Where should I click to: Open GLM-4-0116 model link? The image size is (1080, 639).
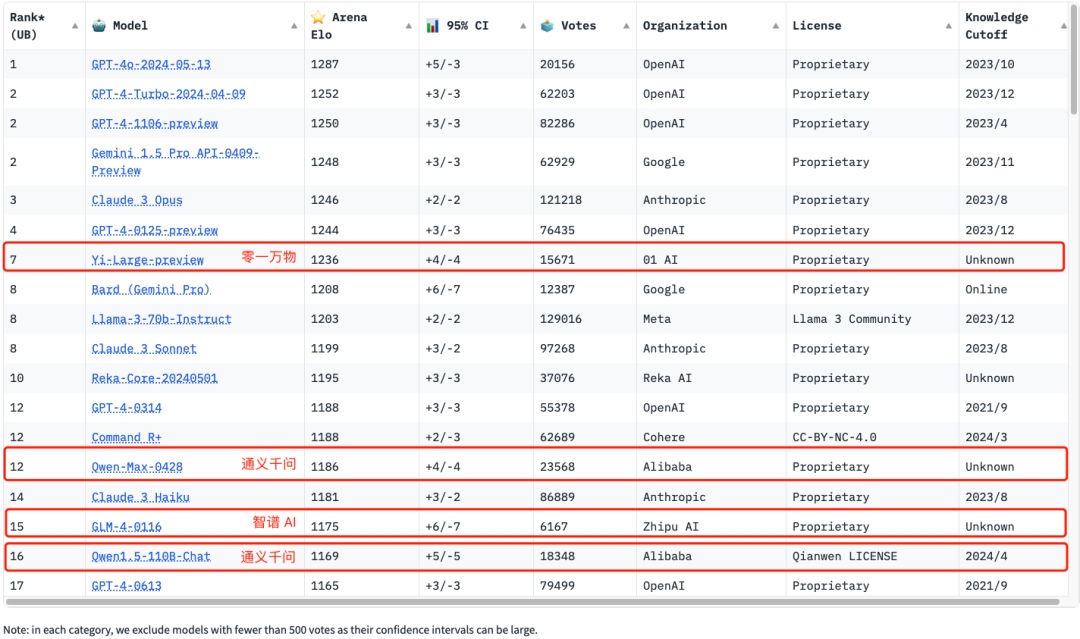point(127,527)
